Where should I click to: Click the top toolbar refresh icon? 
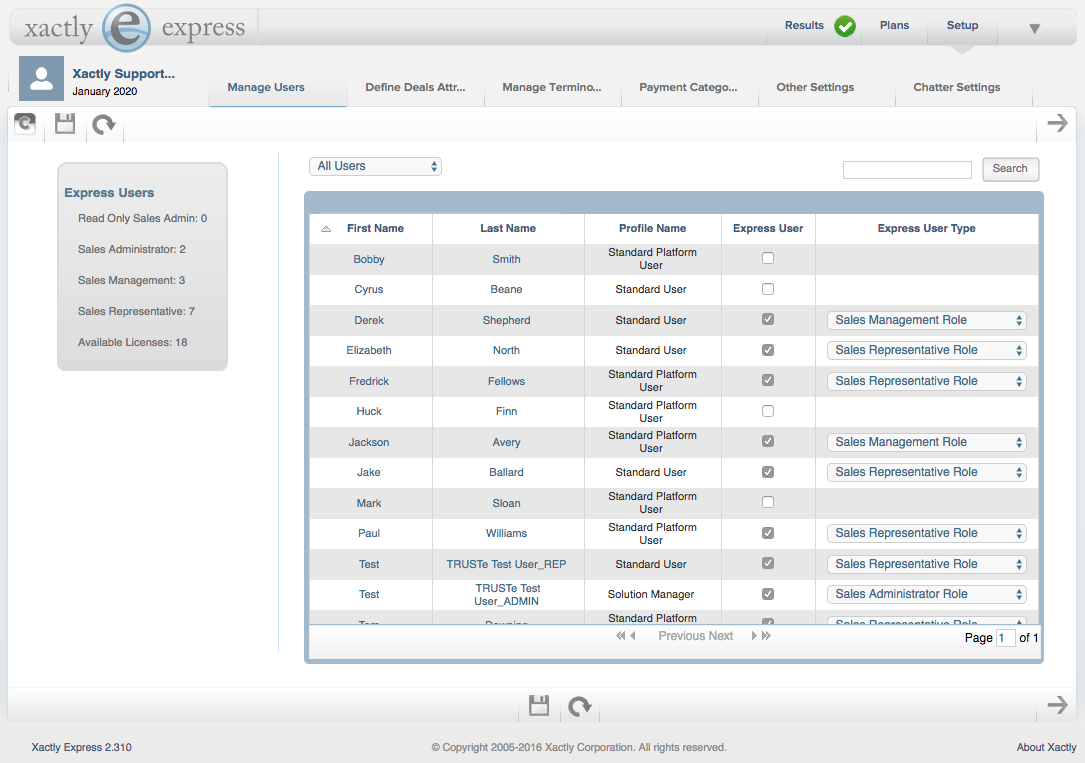point(104,125)
